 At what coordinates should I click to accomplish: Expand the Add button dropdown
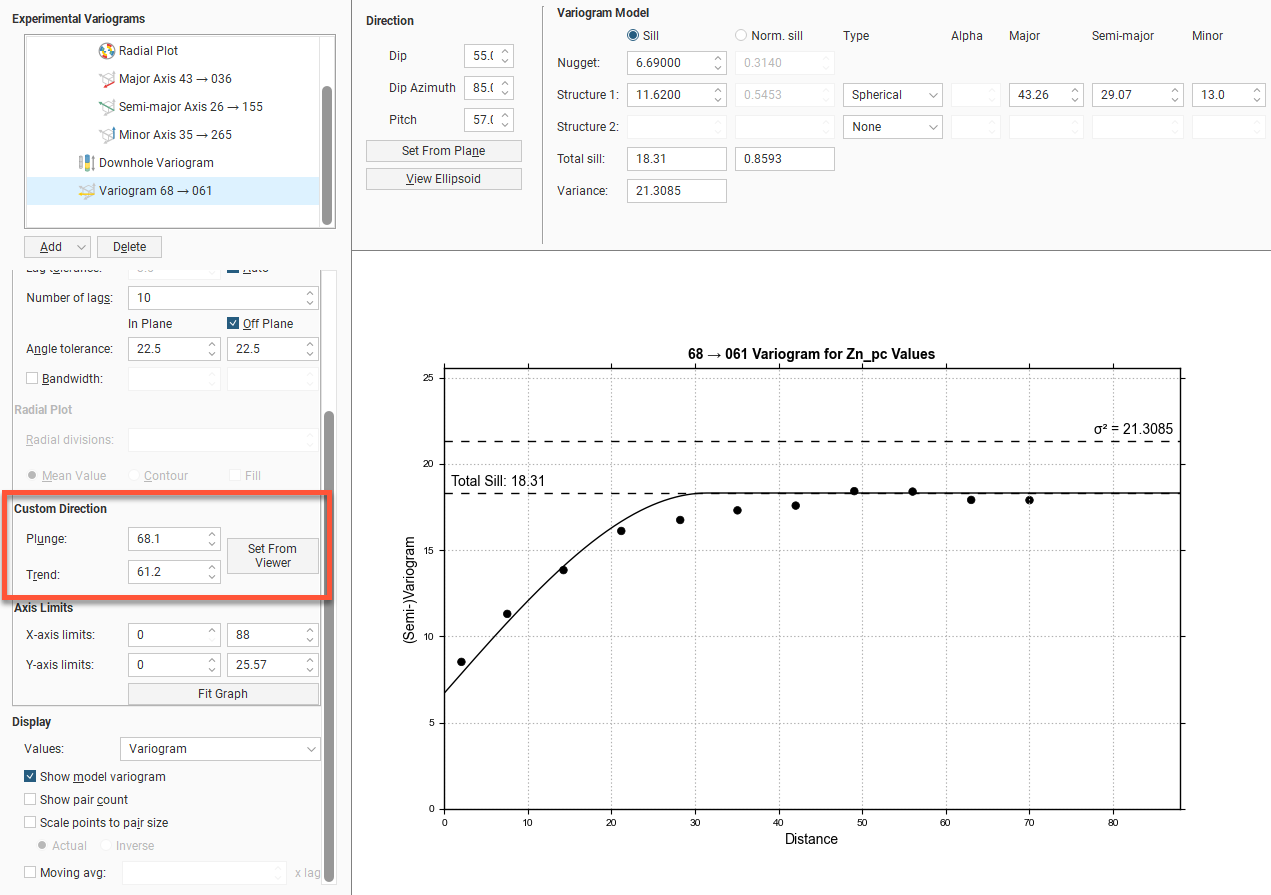pyautogui.click(x=81, y=247)
